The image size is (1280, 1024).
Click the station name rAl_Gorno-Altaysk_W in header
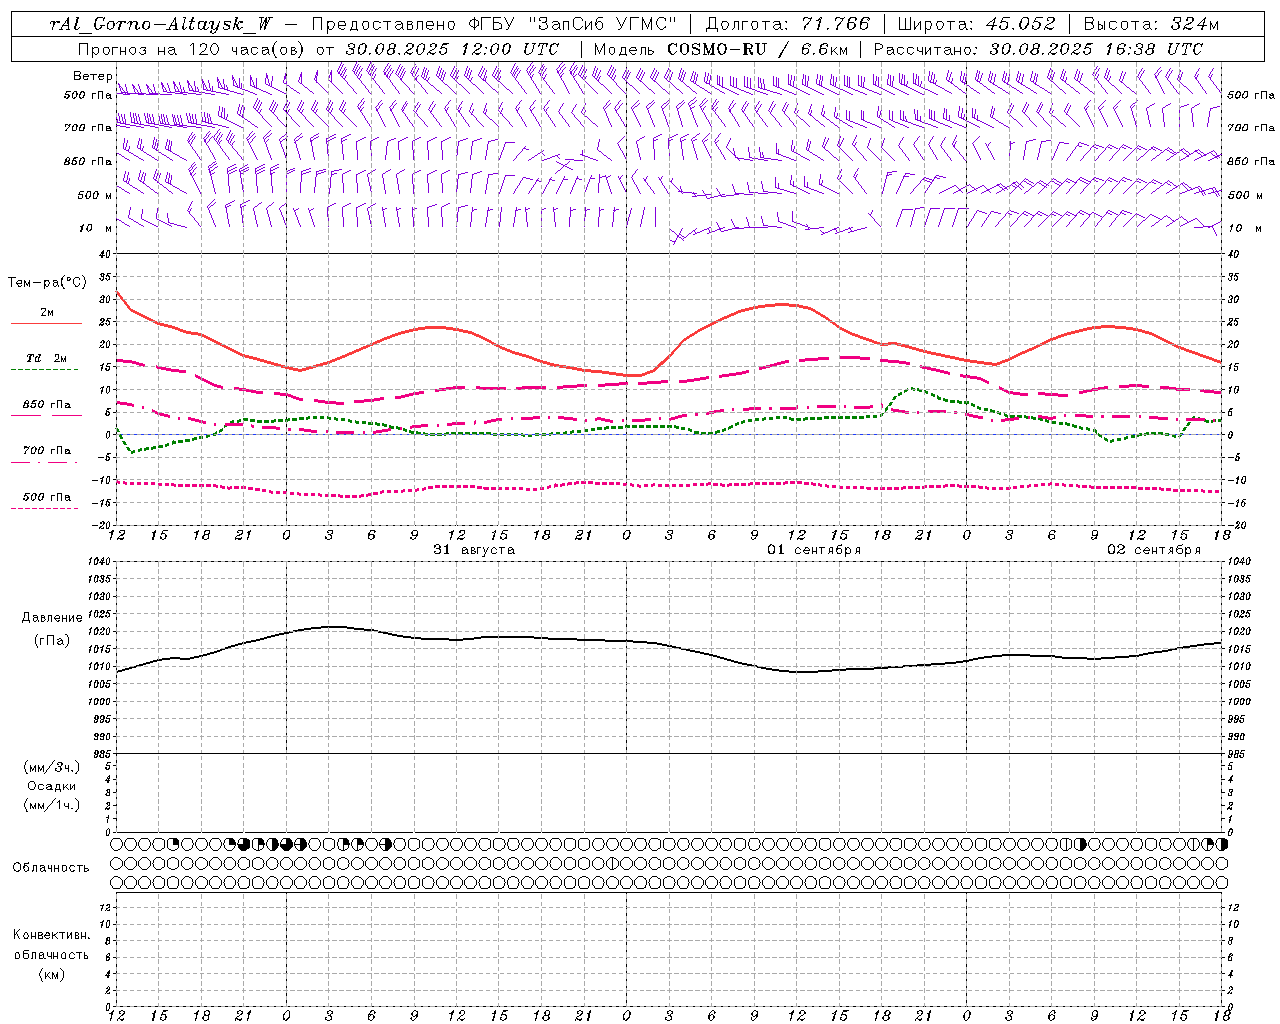click(x=161, y=24)
